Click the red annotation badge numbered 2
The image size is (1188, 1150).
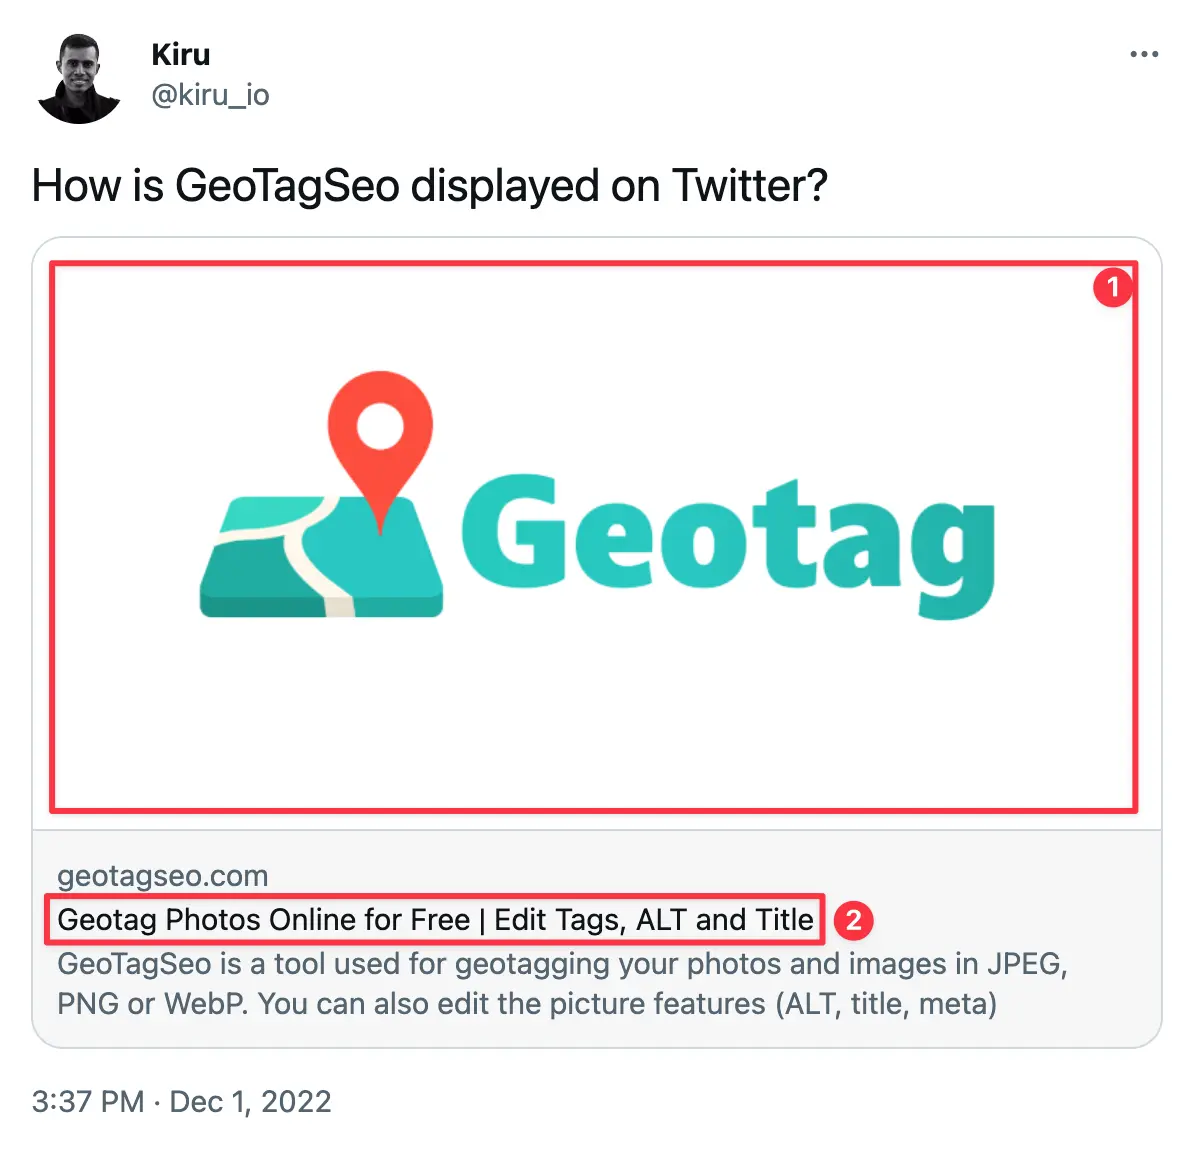(855, 920)
